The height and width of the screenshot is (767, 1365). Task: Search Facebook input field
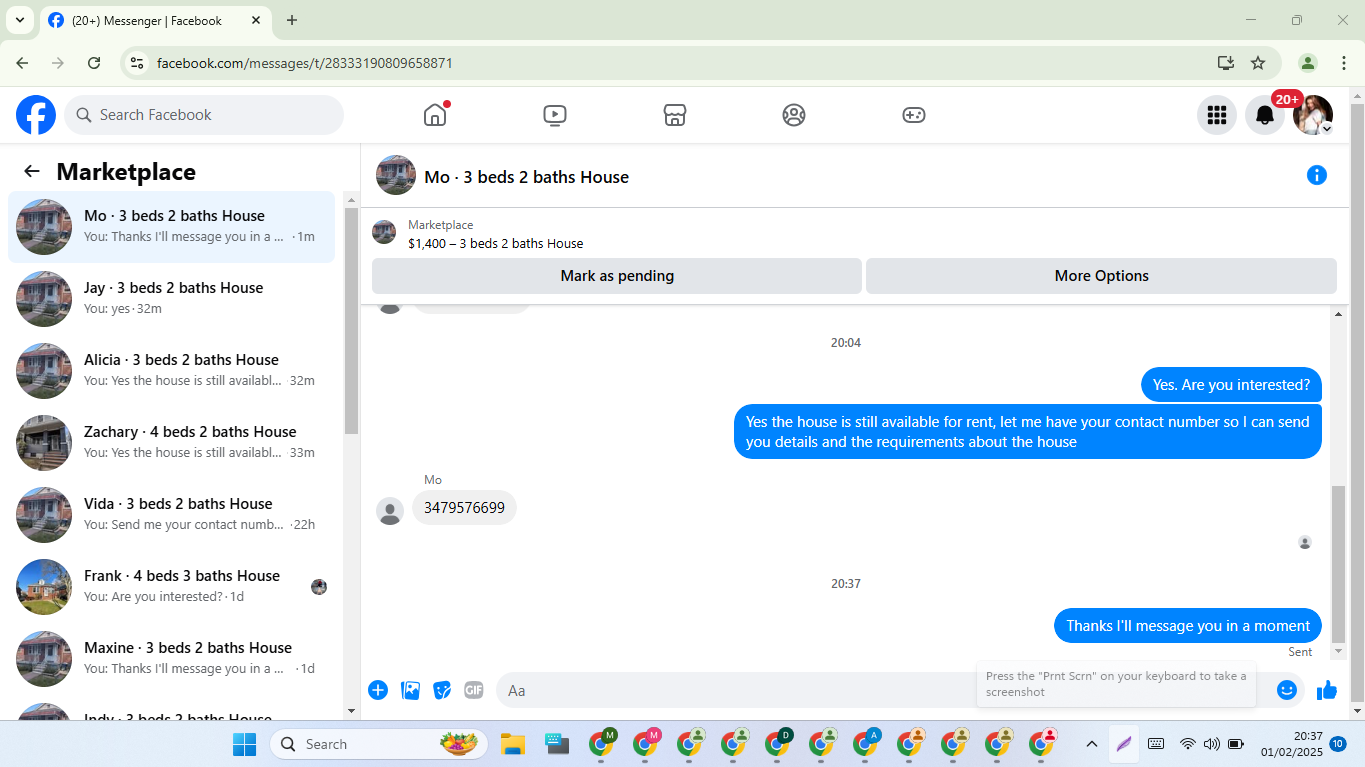(204, 115)
